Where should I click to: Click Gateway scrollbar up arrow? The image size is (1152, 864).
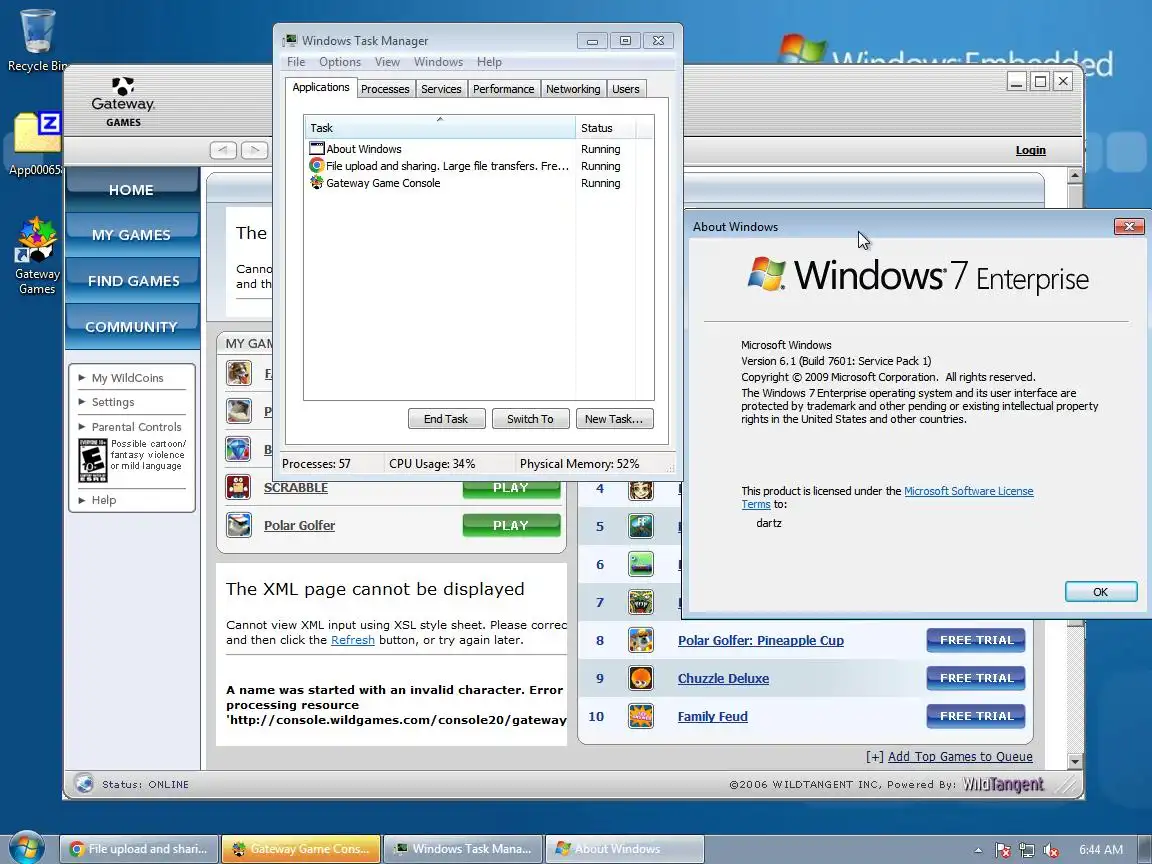coord(1075,176)
